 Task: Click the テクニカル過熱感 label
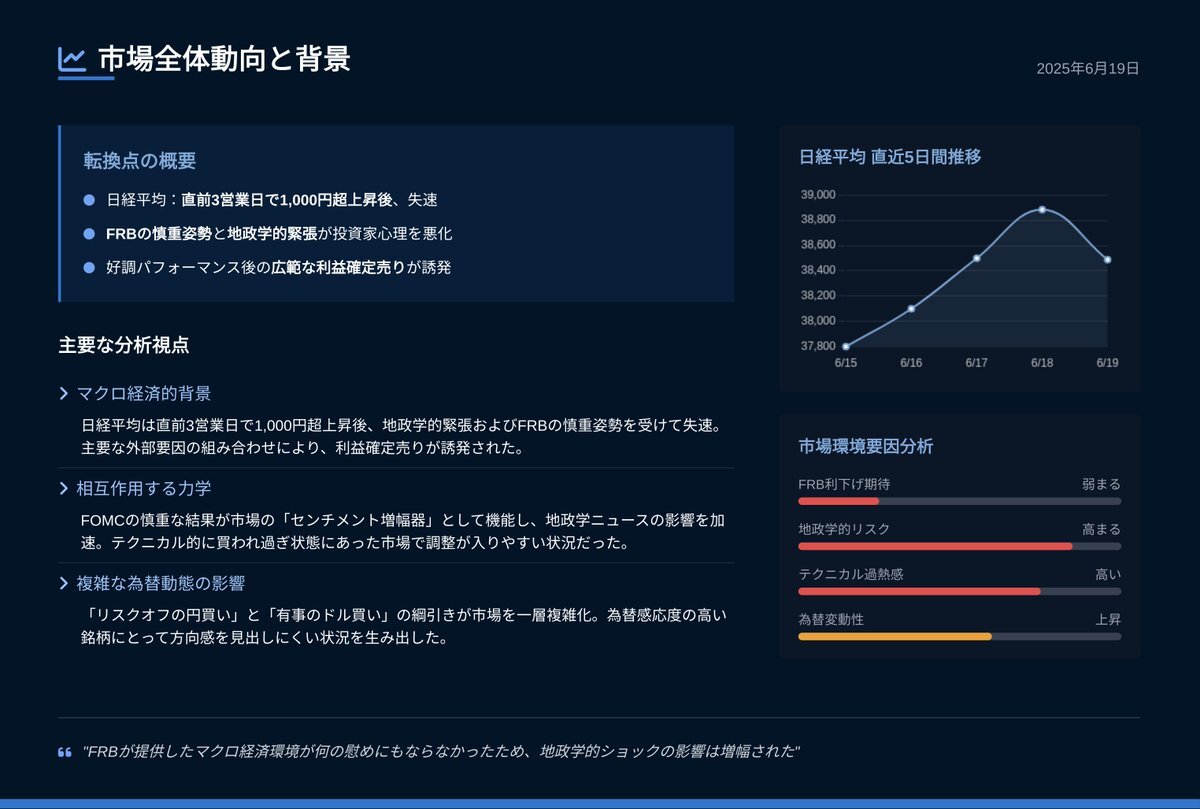(851, 574)
